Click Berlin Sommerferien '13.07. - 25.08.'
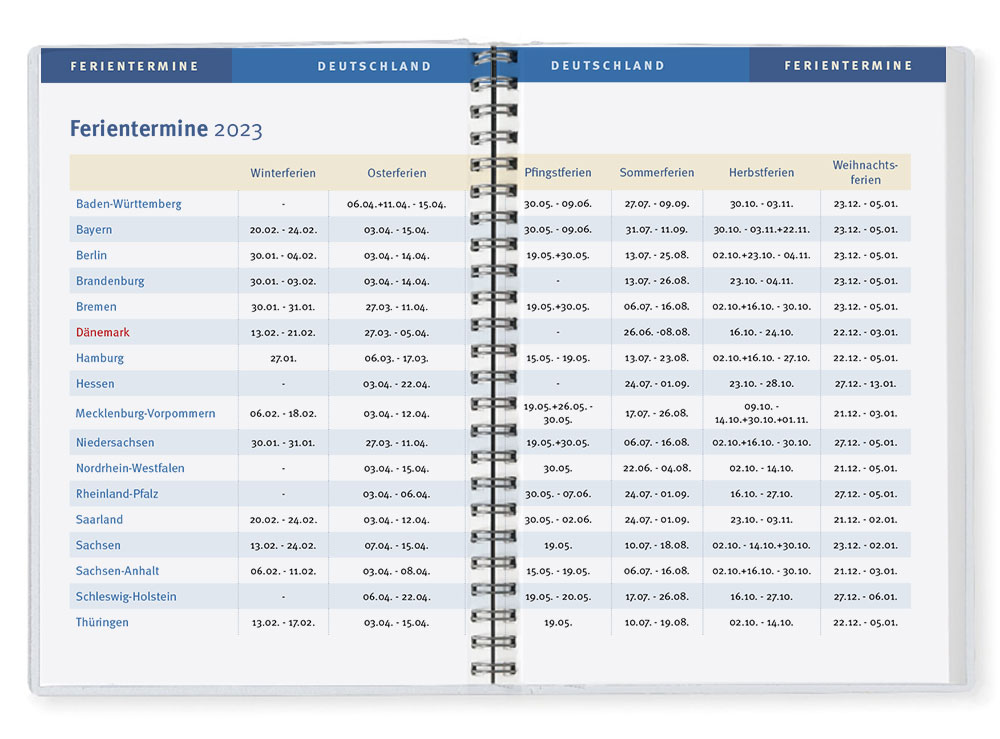The height and width of the screenshot is (739, 1000). click(x=656, y=255)
